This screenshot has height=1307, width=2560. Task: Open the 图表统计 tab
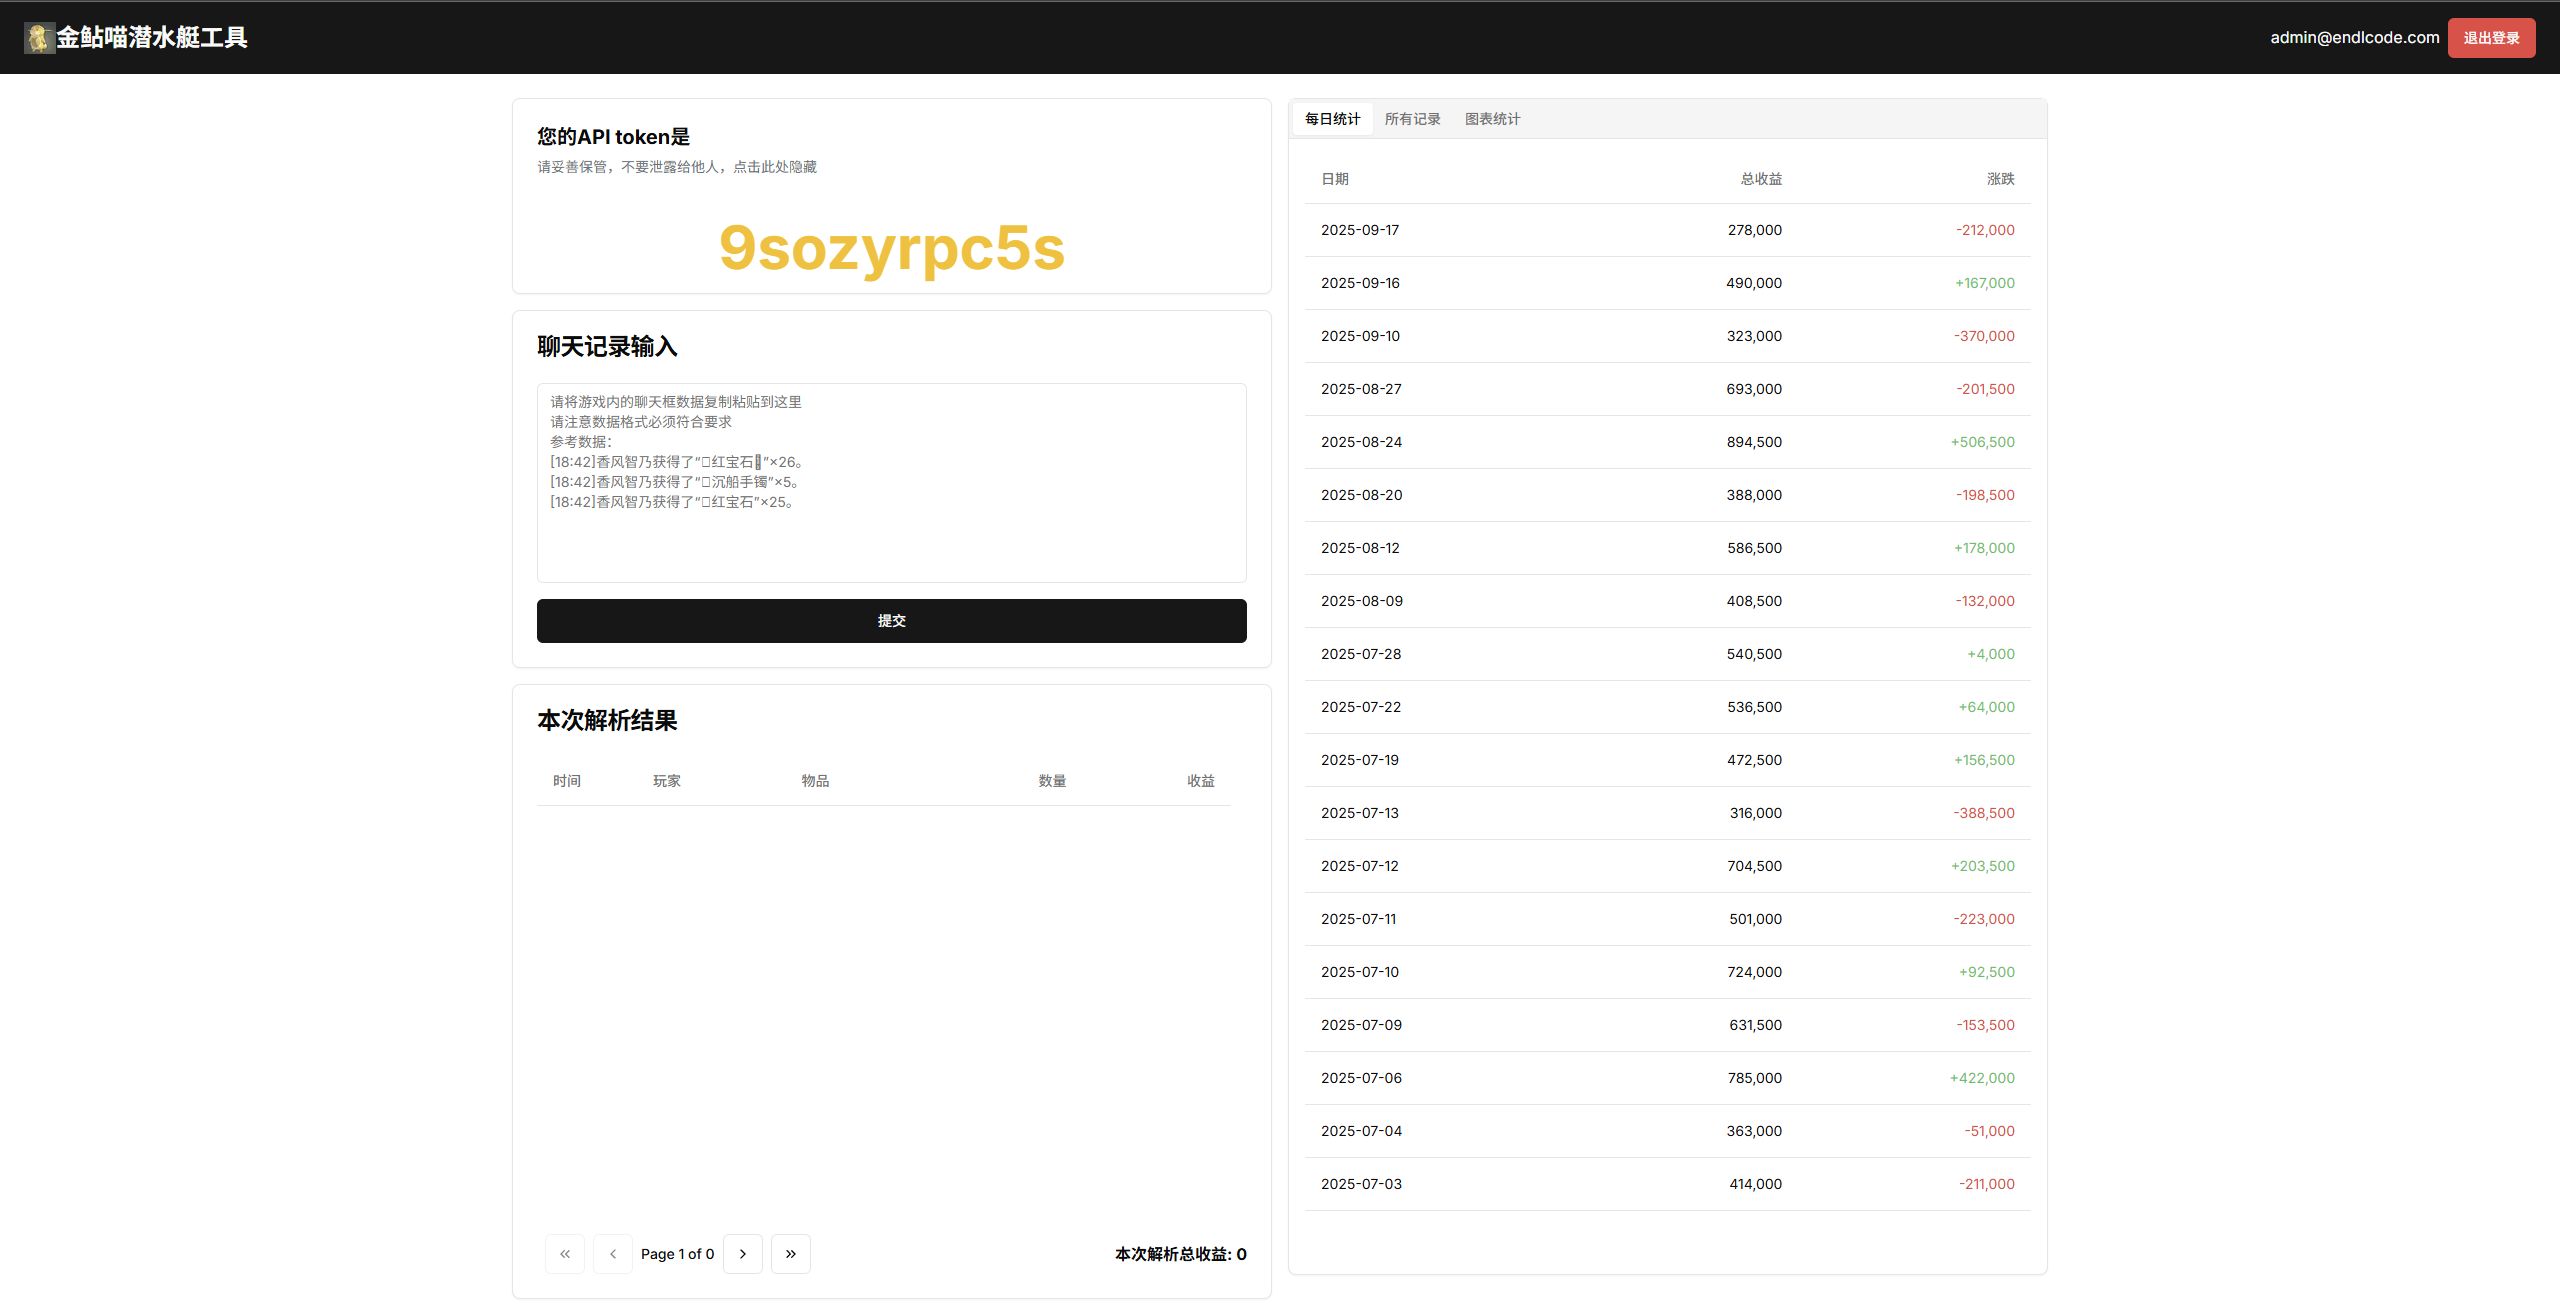[1492, 119]
